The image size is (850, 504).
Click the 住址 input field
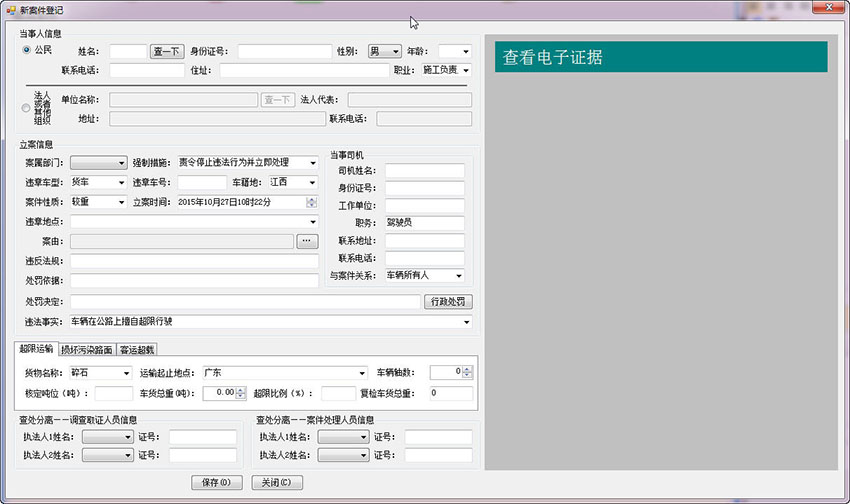[x=304, y=70]
